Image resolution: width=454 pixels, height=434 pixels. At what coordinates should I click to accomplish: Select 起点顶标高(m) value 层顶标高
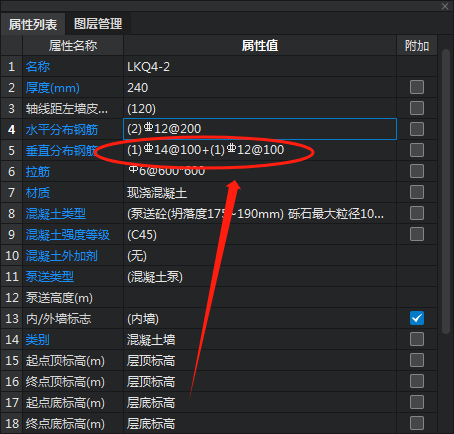tap(260, 360)
